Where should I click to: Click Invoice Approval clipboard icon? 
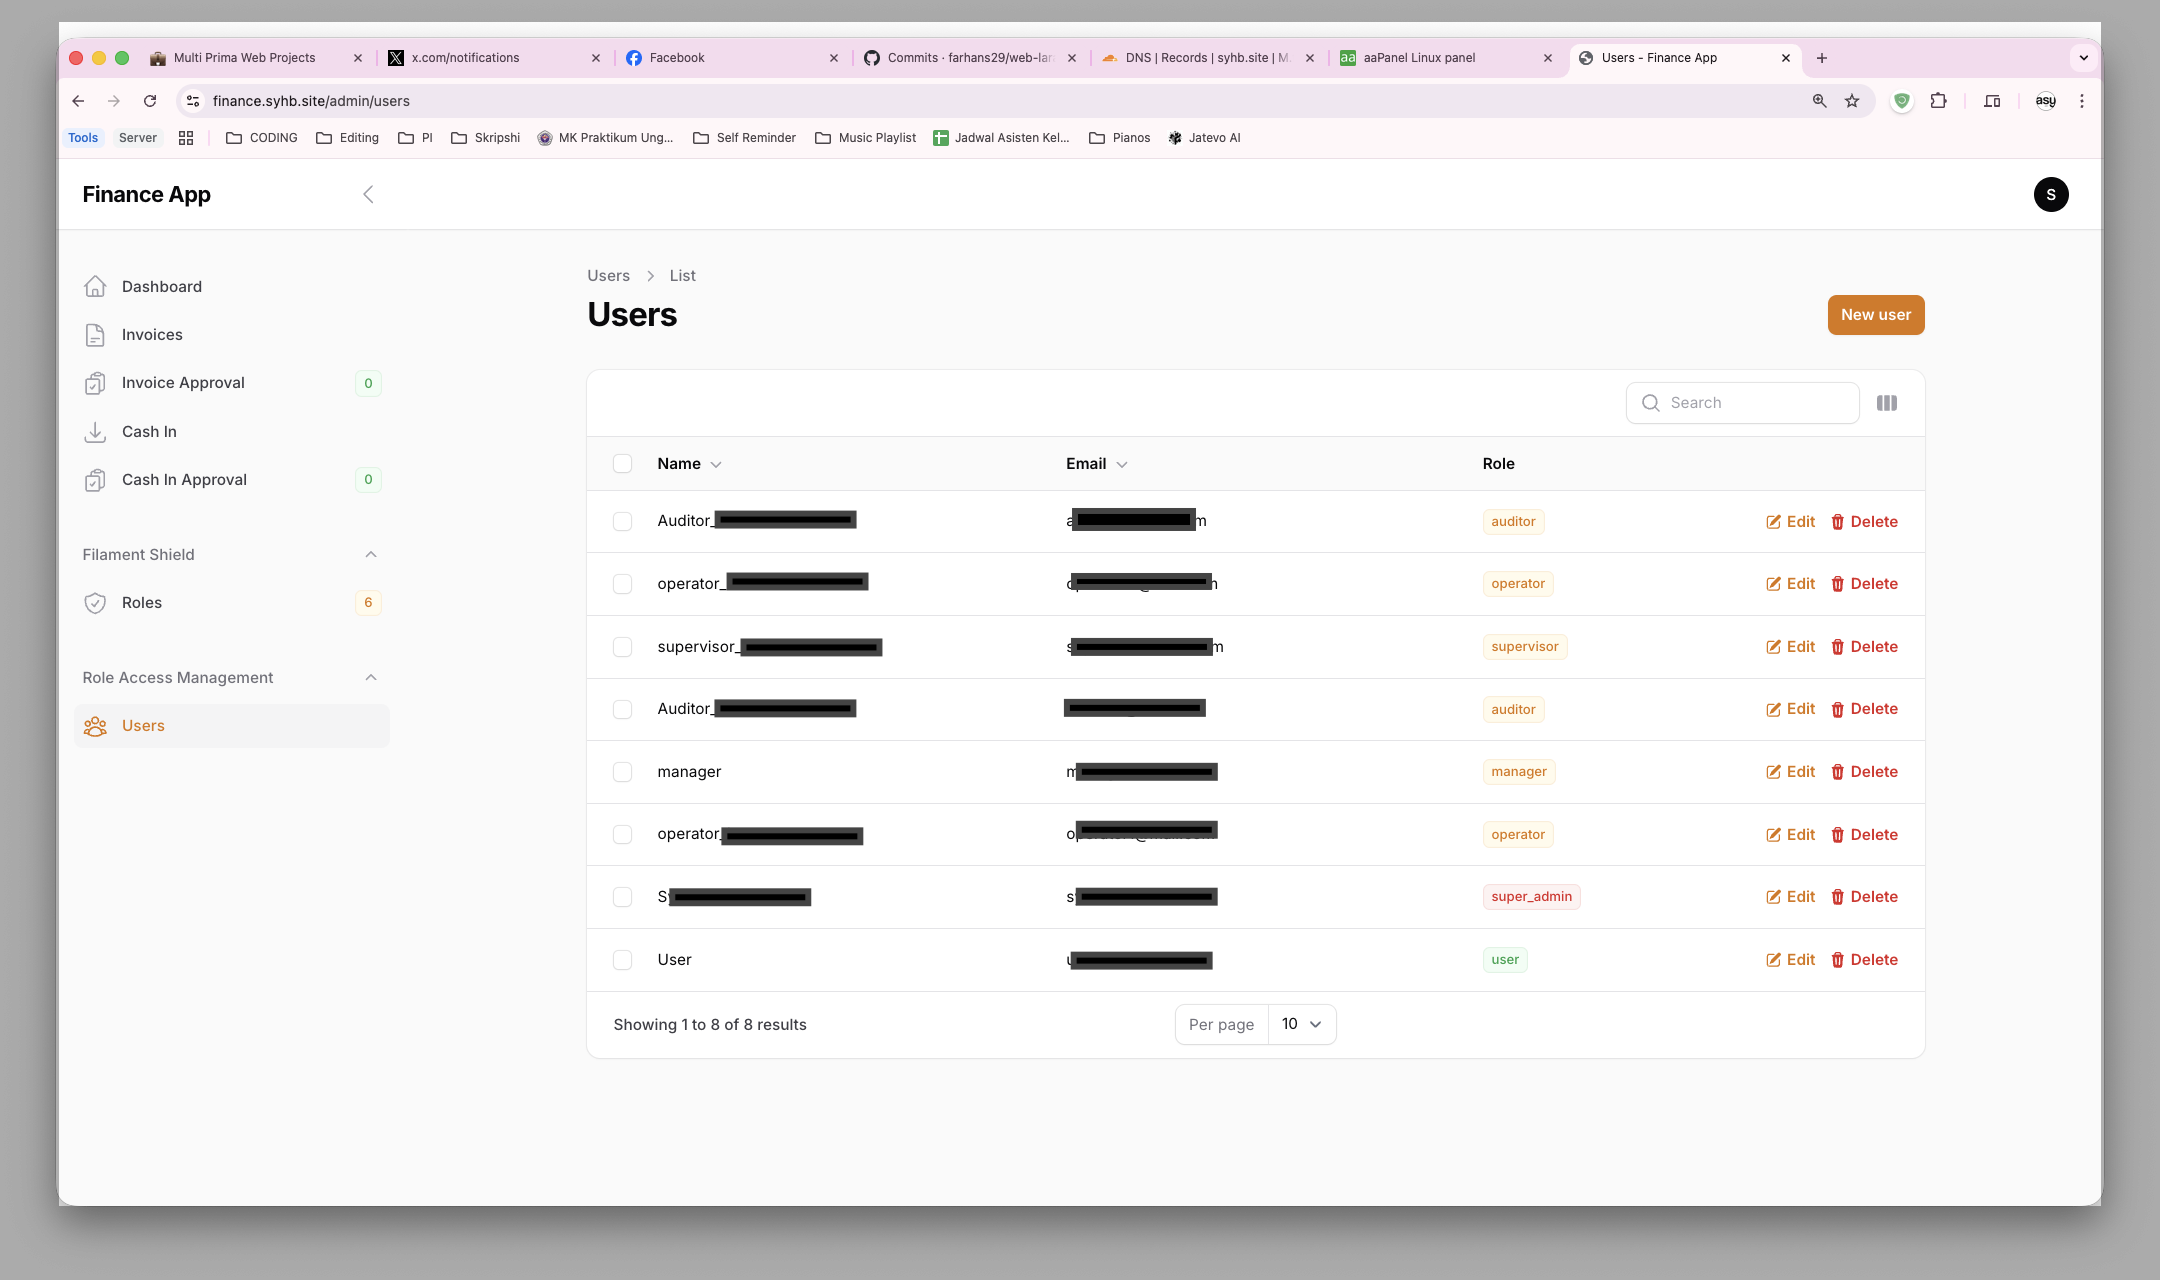[x=95, y=383]
